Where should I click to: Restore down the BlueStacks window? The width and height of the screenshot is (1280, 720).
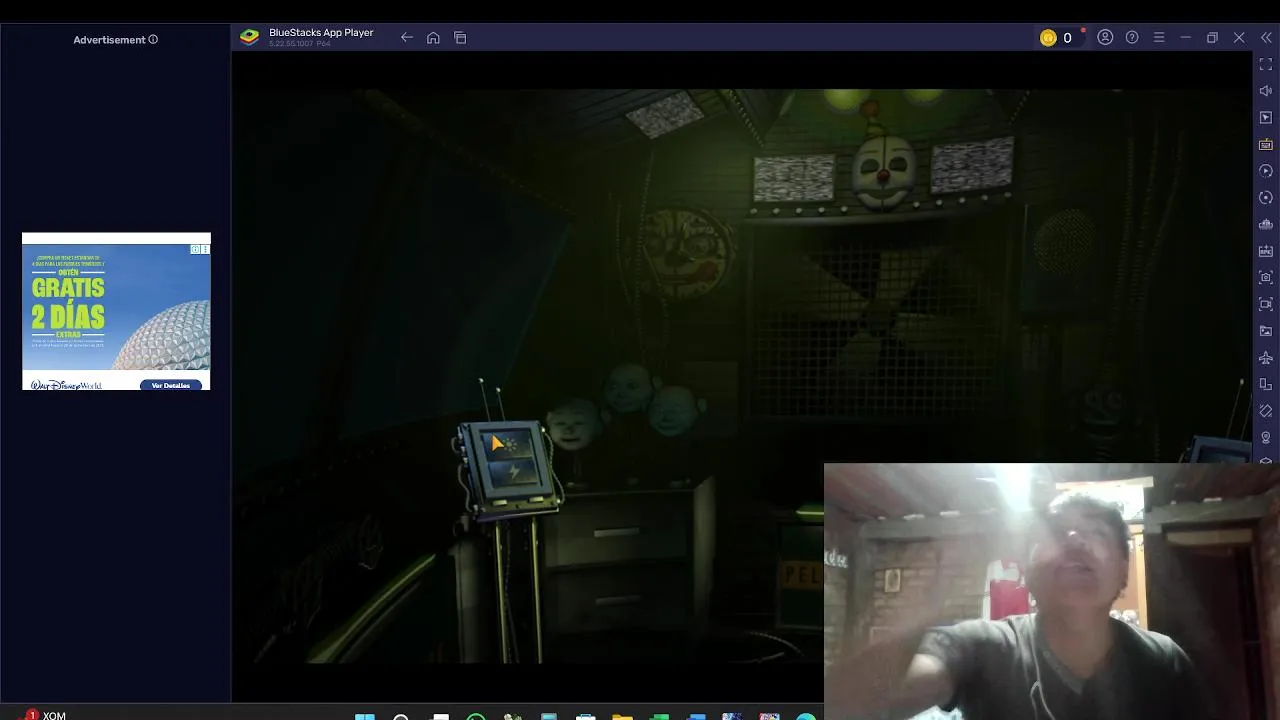point(1212,38)
